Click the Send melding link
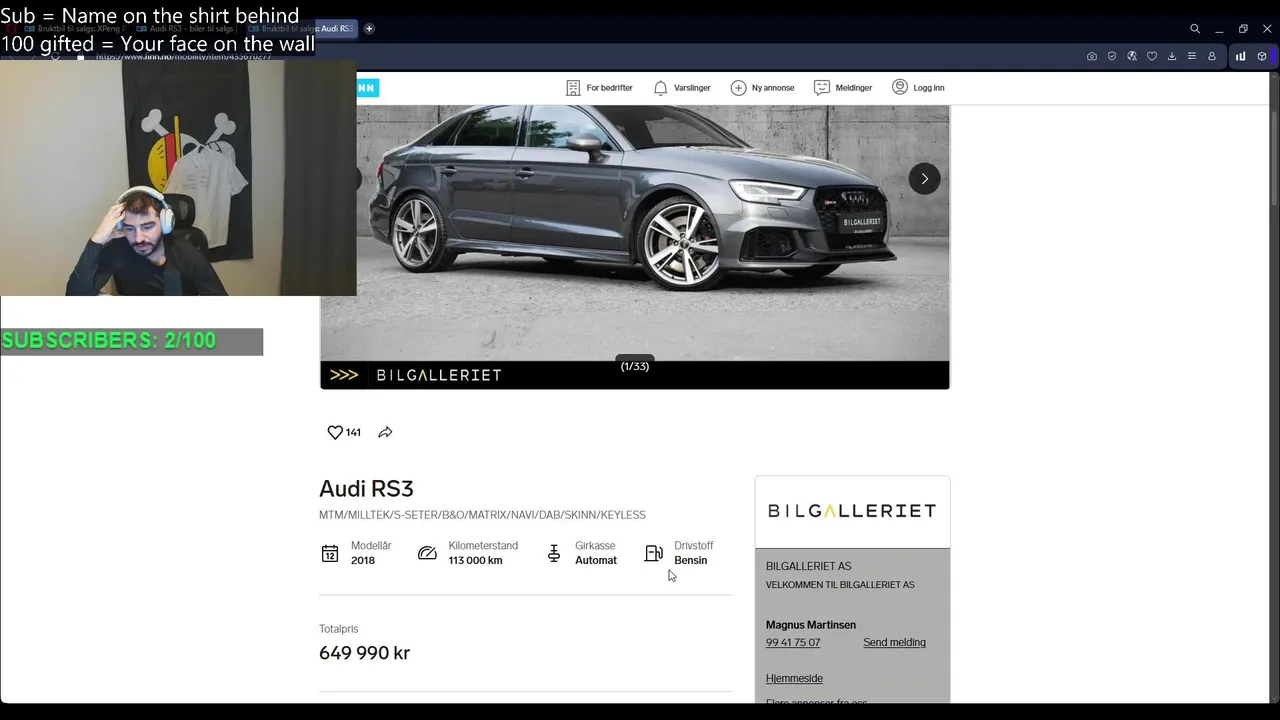Image resolution: width=1280 pixels, height=720 pixels. pos(894,643)
